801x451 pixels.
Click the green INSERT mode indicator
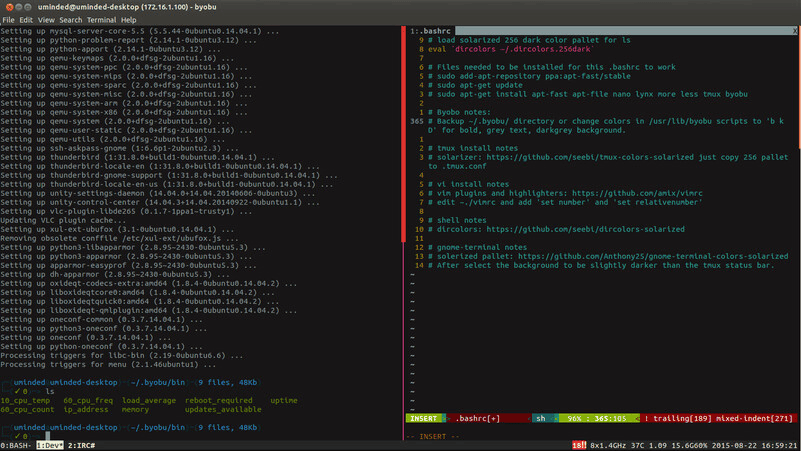423,418
